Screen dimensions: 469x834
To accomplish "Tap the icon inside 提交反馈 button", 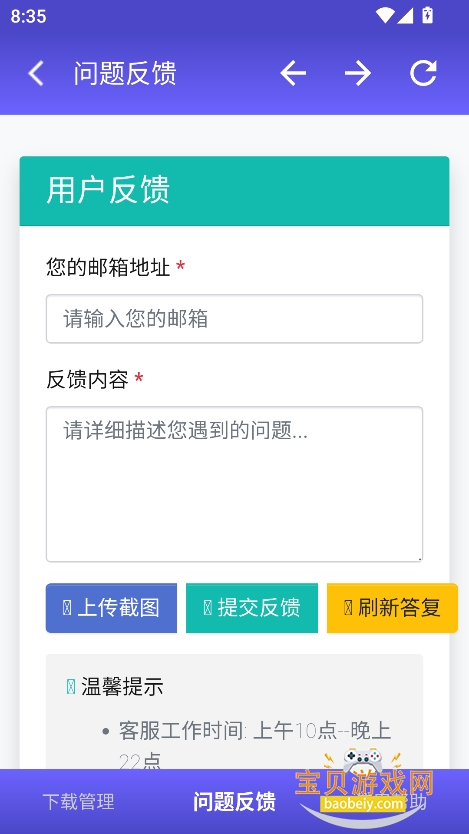I will (x=208, y=607).
